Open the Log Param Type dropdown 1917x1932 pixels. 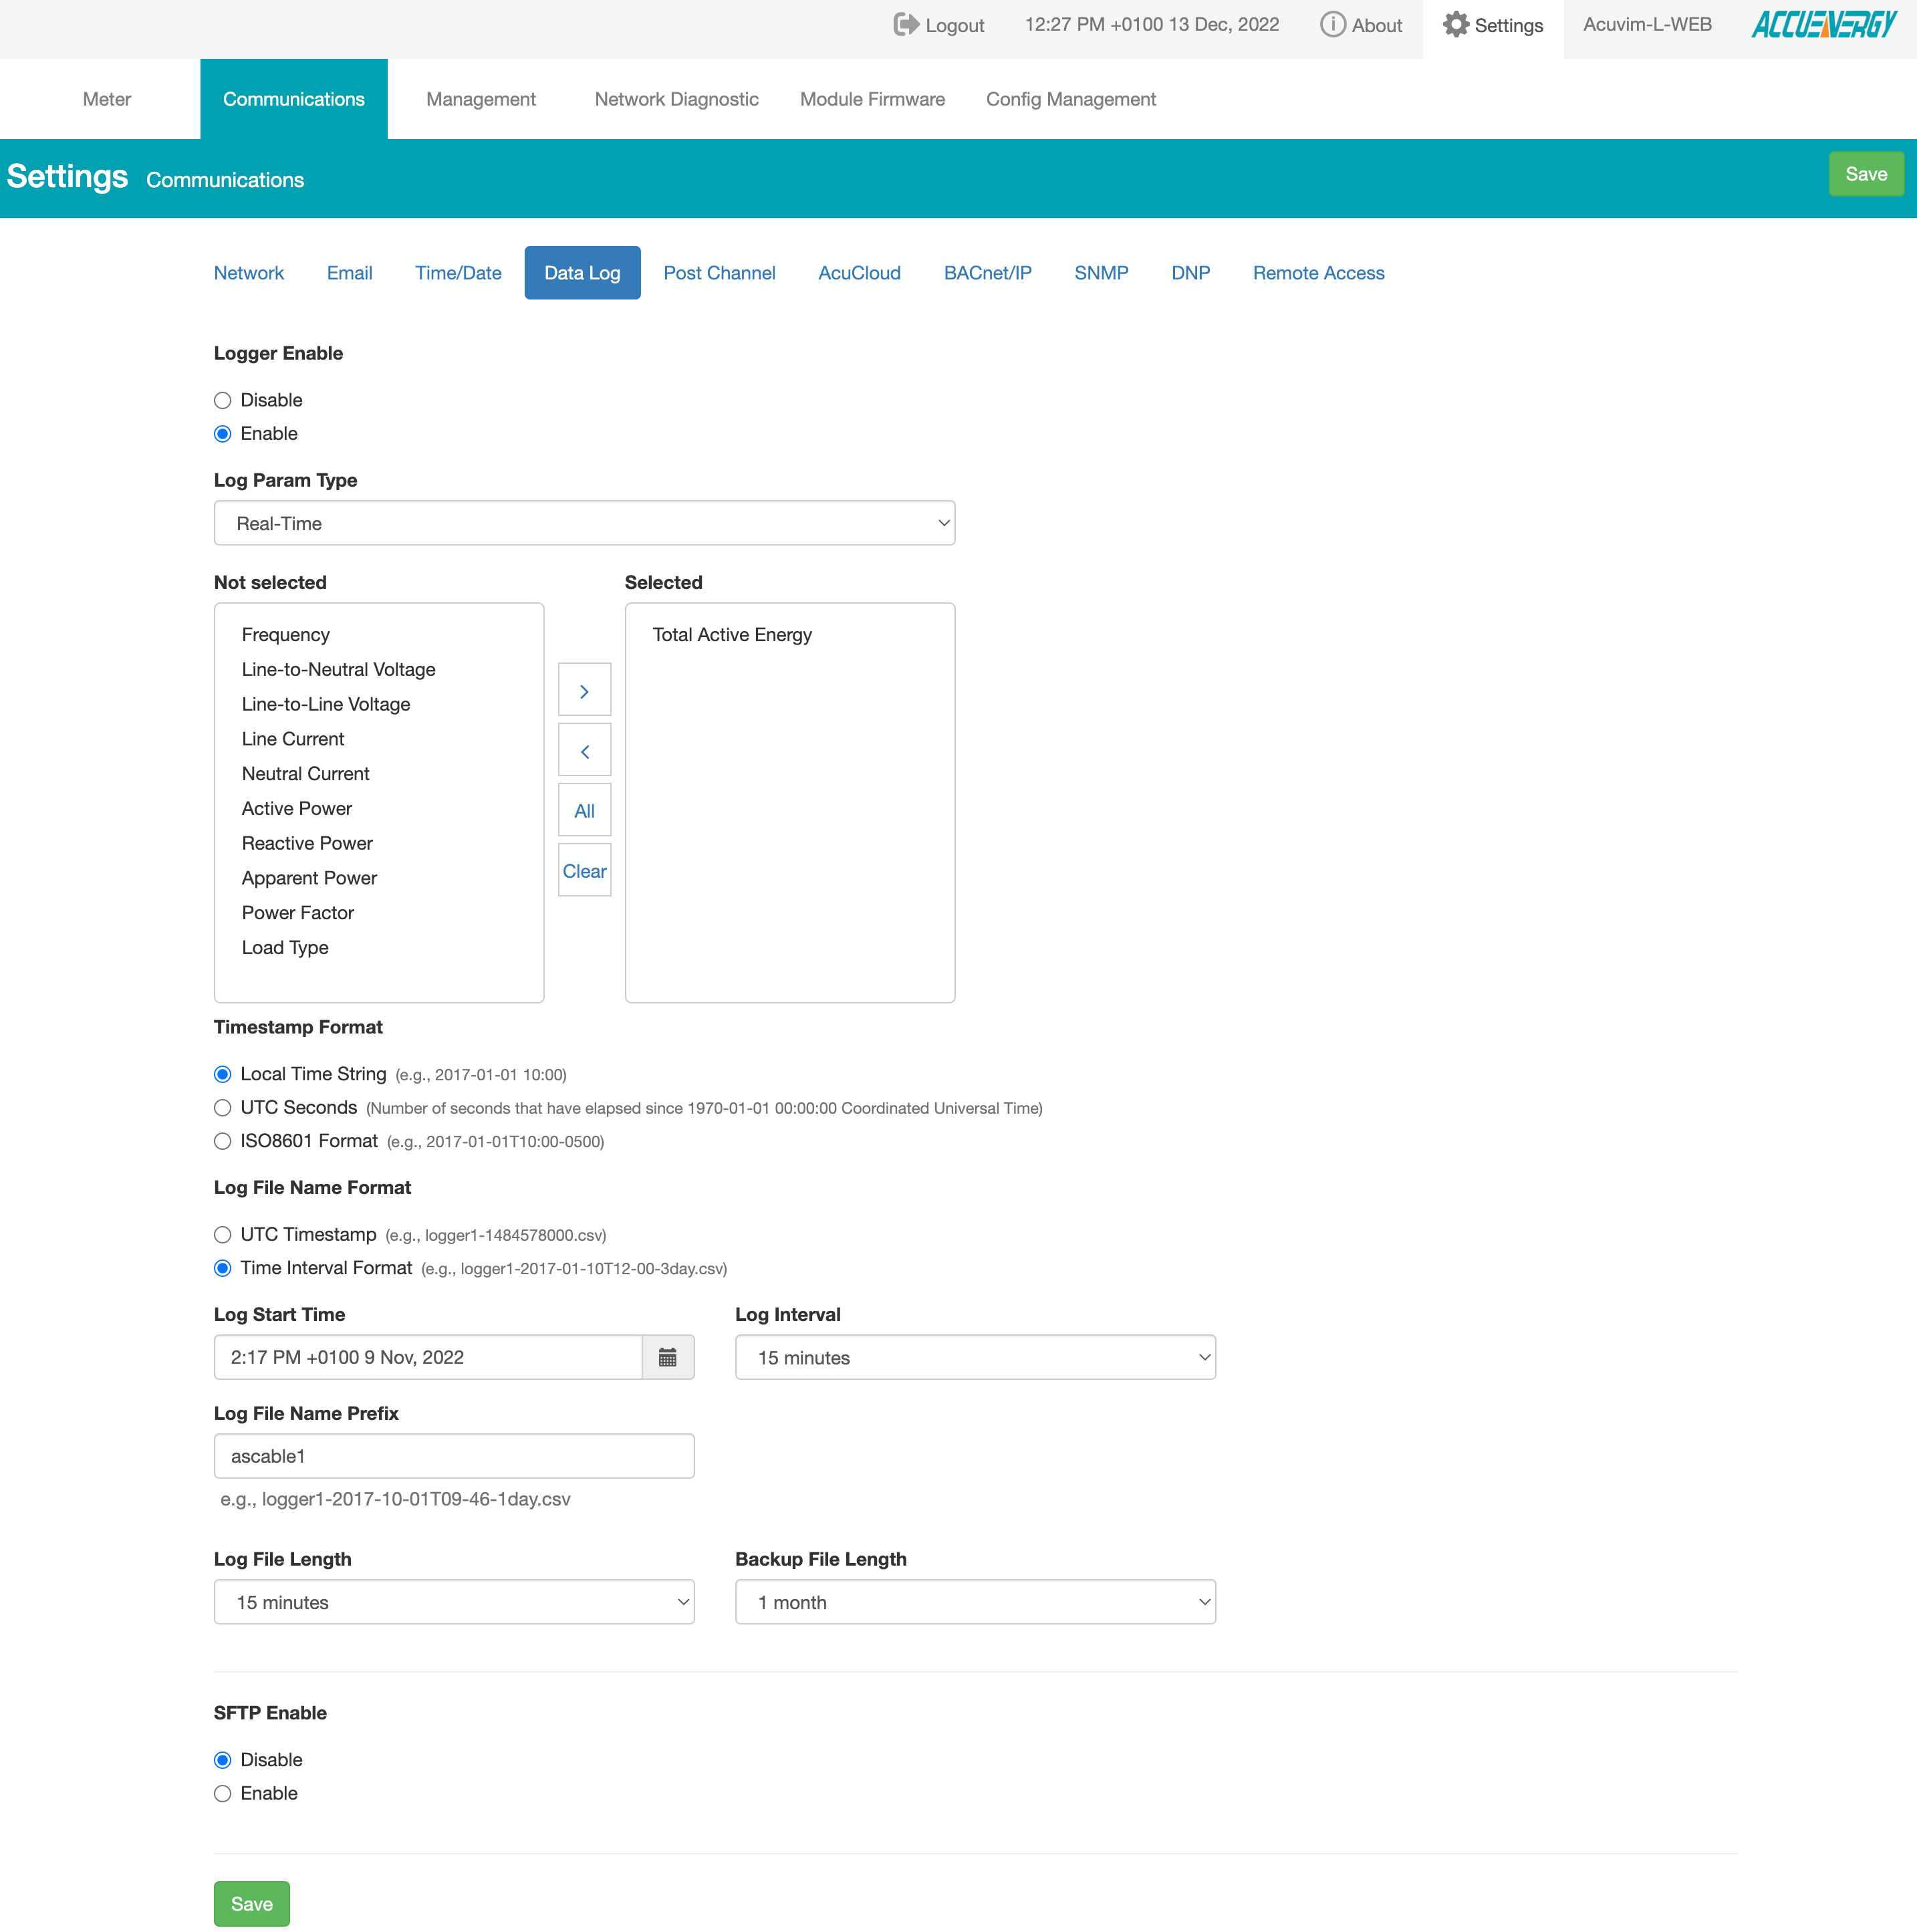(x=585, y=523)
